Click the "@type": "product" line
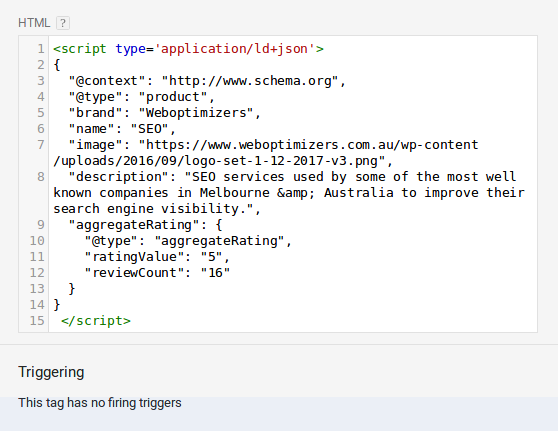Screen dimensions: 558x431 (x=142, y=97)
